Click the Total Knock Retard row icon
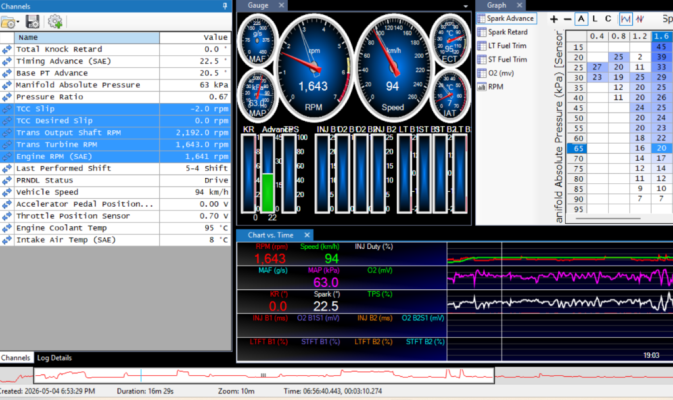This screenshot has height=400, width=673. tap(7, 49)
